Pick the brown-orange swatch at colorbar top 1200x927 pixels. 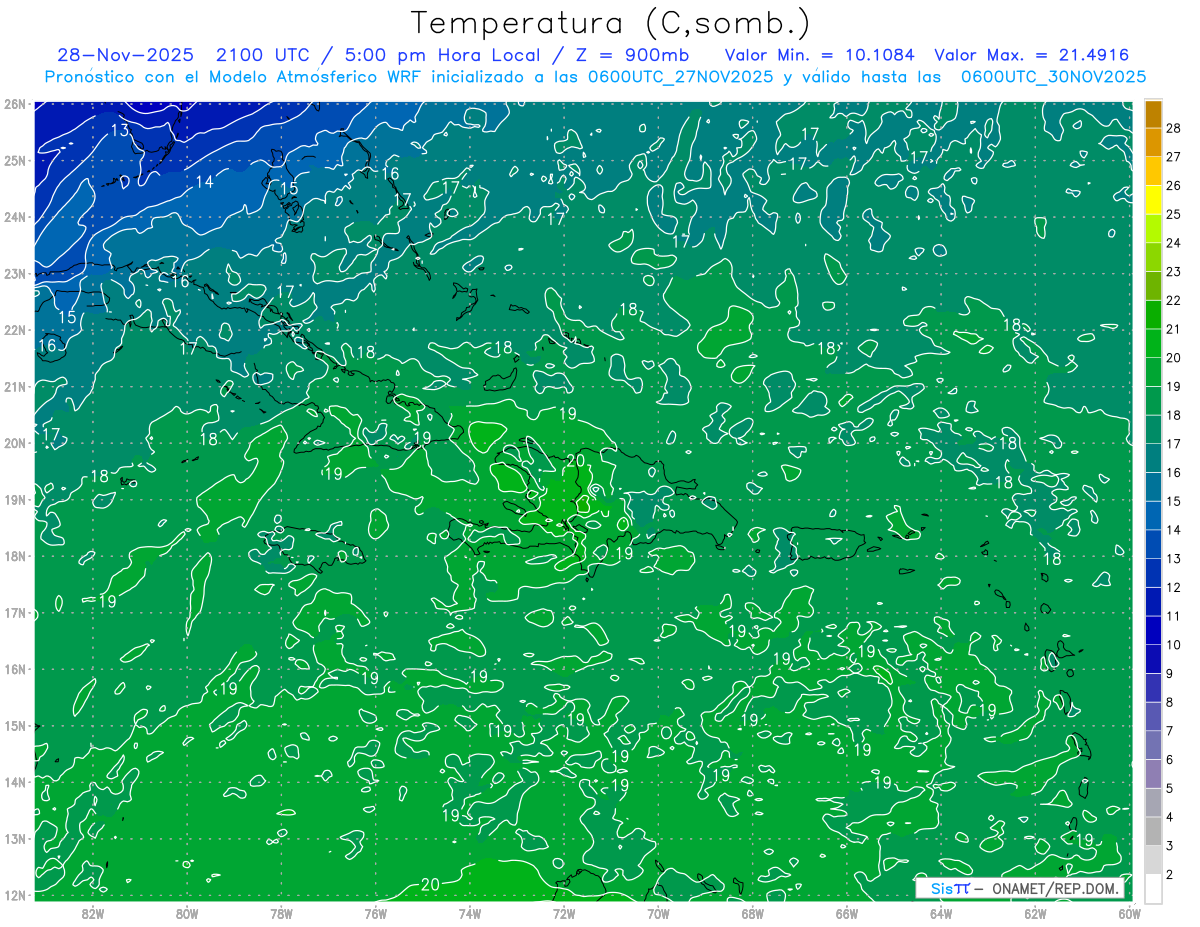(1153, 114)
